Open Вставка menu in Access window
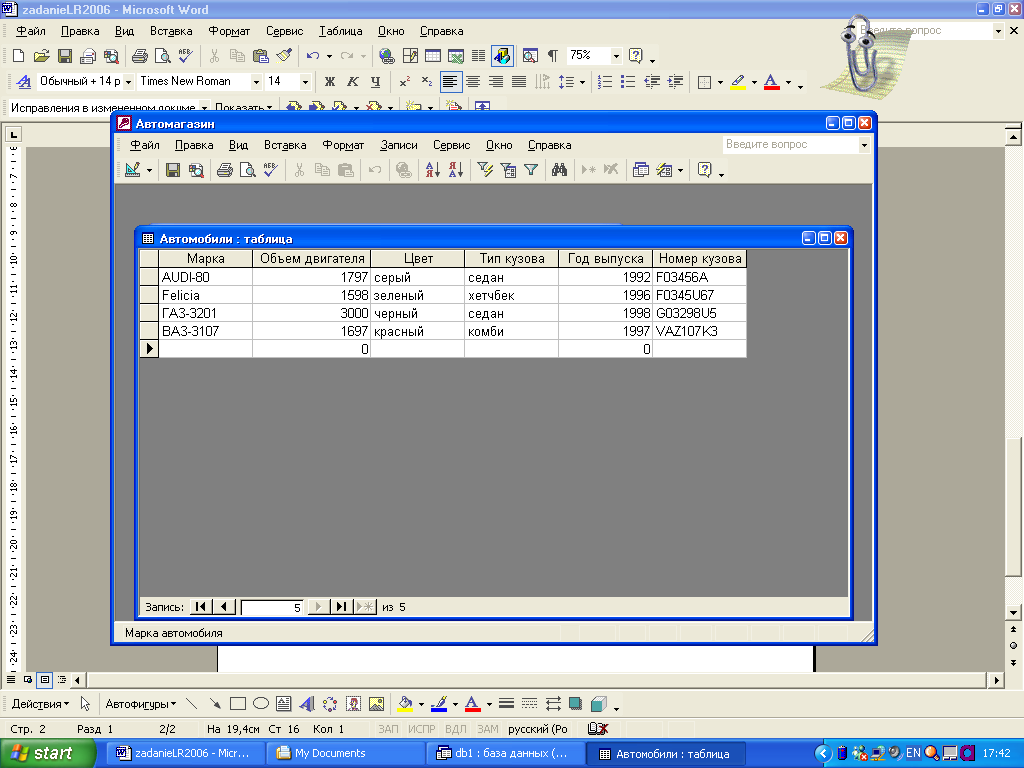The height and width of the screenshot is (768, 1024). click(285, 145)
